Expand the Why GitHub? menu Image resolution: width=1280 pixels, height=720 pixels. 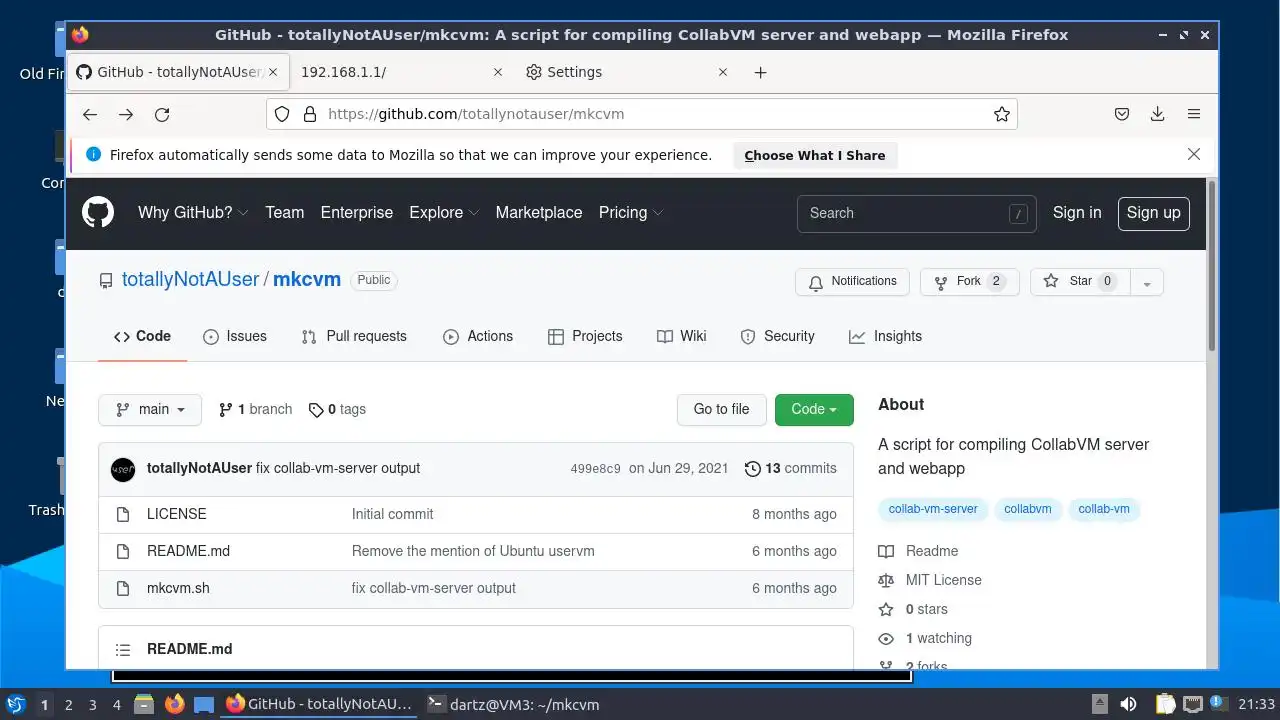(x=193, y=212)
